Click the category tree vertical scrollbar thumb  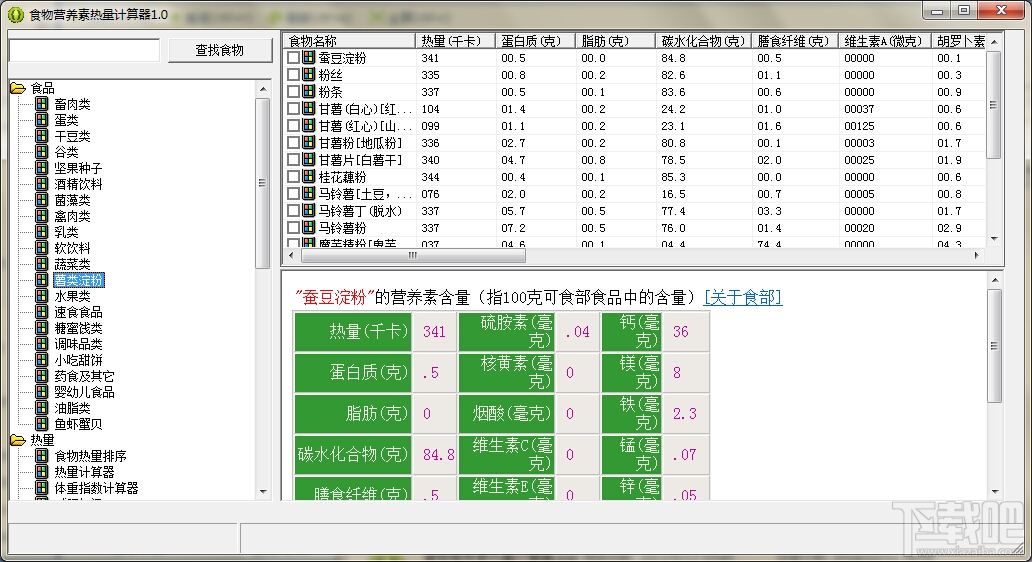pyautogui.click(x=263, y=183)
